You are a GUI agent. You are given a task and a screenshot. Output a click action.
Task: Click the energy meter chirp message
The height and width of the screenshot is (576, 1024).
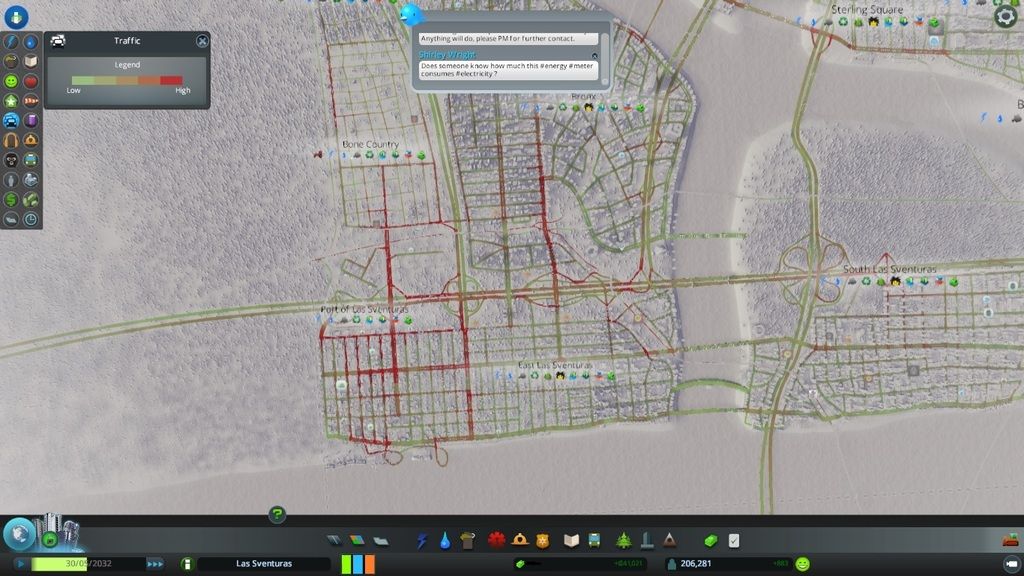(x=507, y=70)
